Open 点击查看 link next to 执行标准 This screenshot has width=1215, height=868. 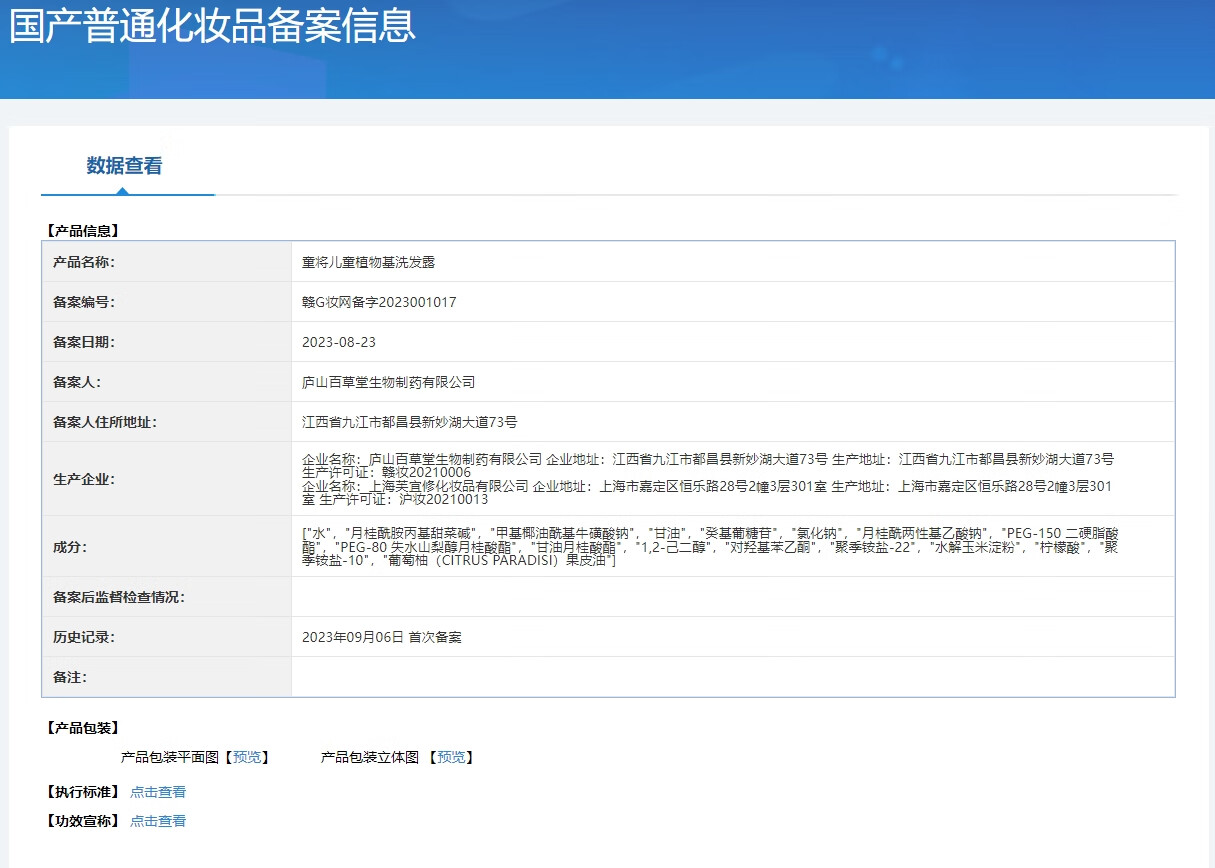[x=158, y=792]
